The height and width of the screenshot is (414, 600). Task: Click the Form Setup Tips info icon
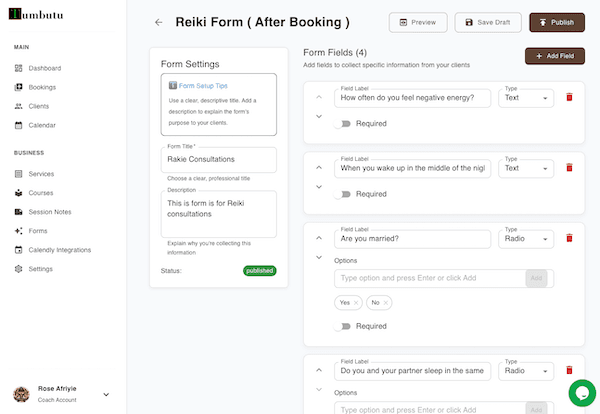[173, 85]
